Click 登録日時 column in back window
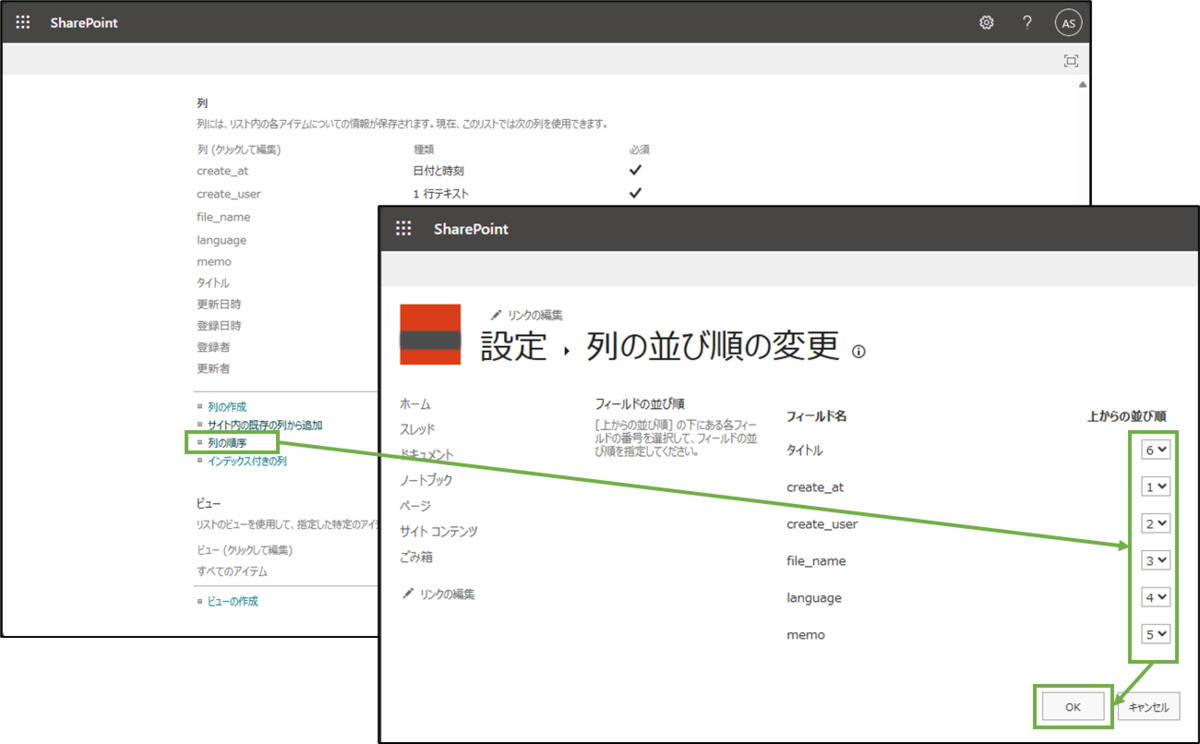This screenshot has height=744, width=1200. pos(219,325)
